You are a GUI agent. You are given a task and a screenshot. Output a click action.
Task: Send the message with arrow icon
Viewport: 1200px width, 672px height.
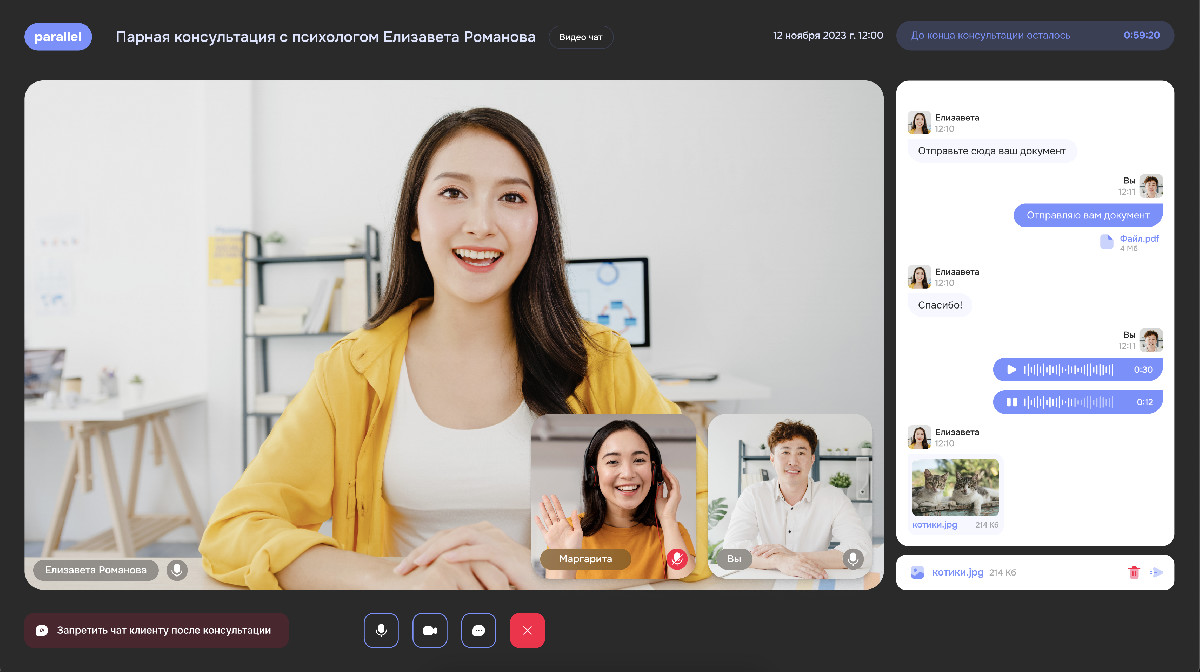[x=1157, y=572]
